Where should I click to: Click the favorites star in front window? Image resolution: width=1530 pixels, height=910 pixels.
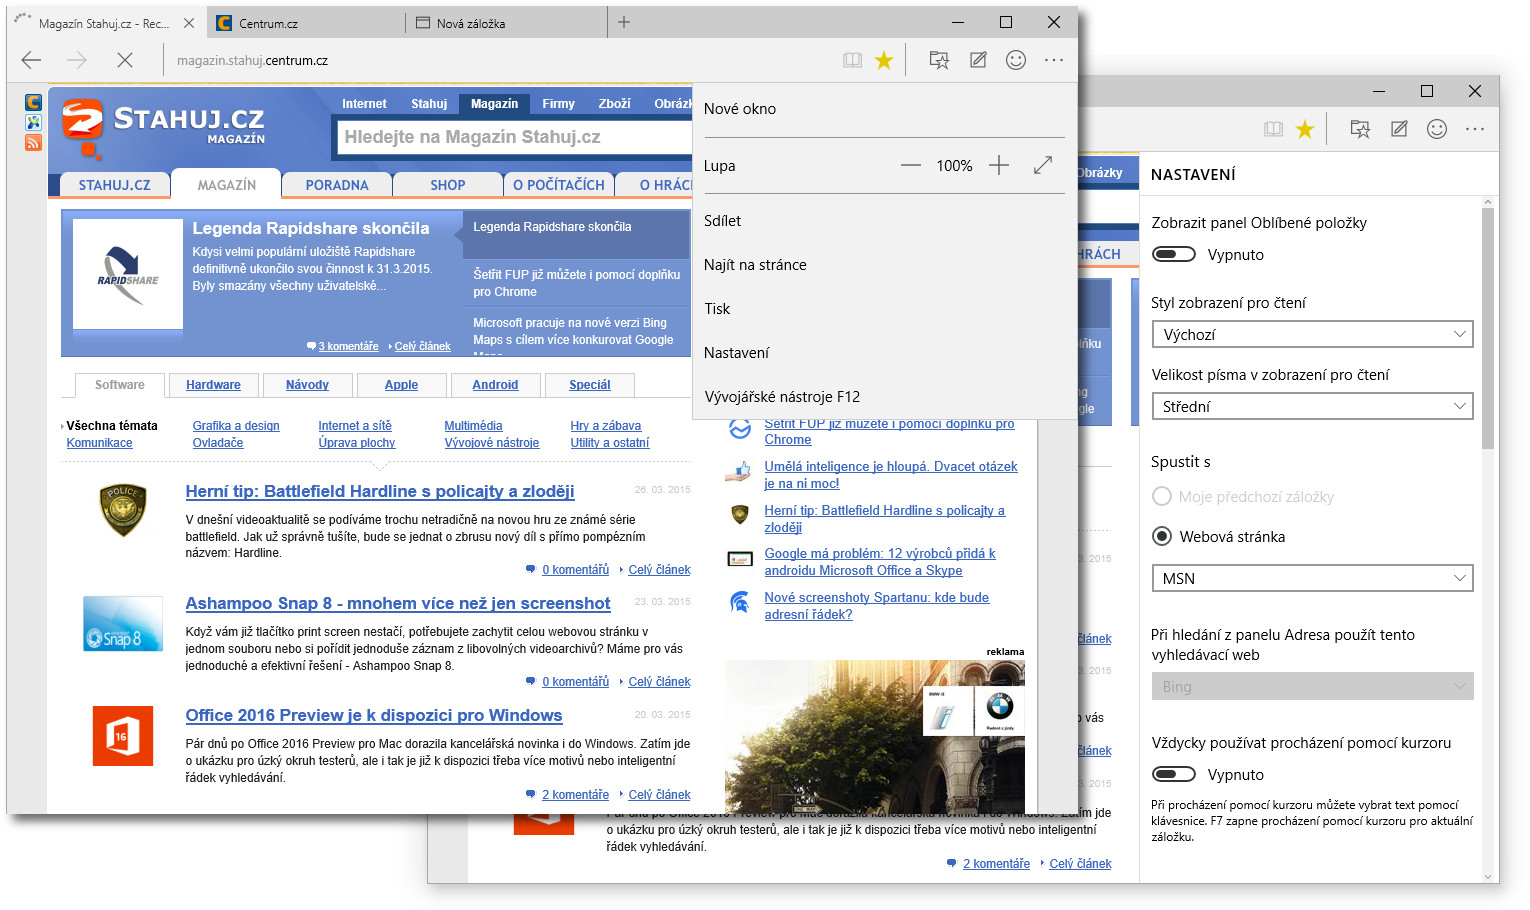point(884,60)
